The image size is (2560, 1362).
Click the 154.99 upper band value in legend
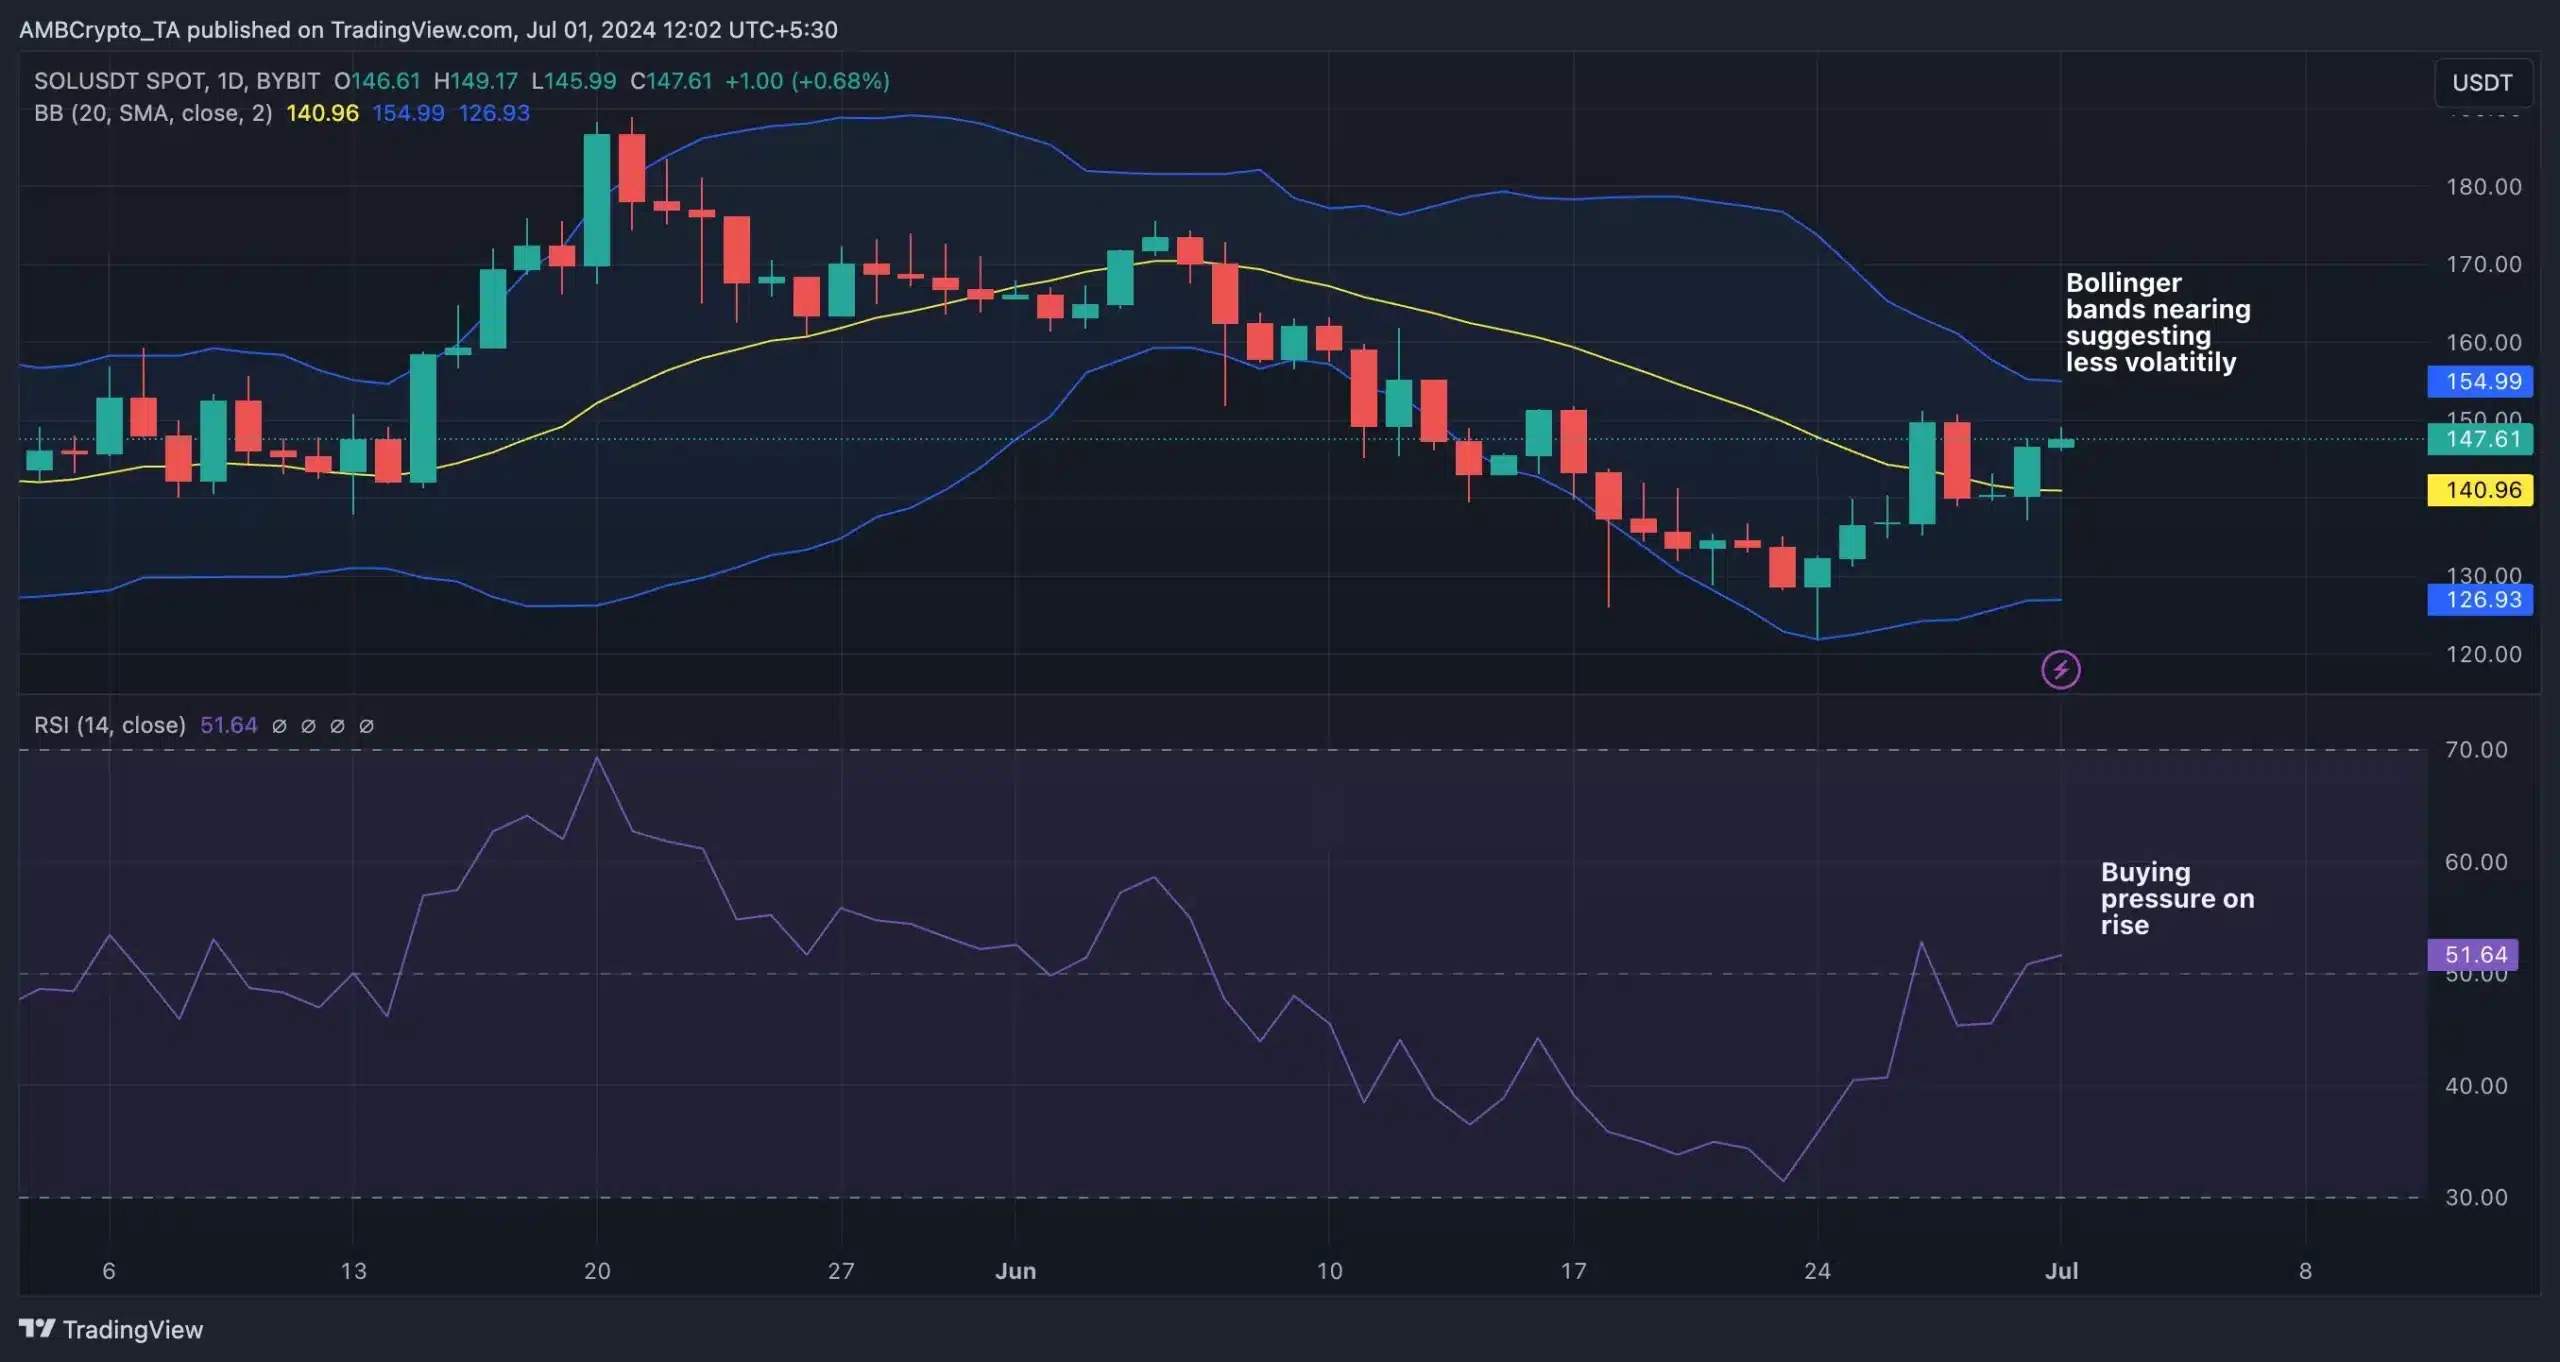point(408,113)
